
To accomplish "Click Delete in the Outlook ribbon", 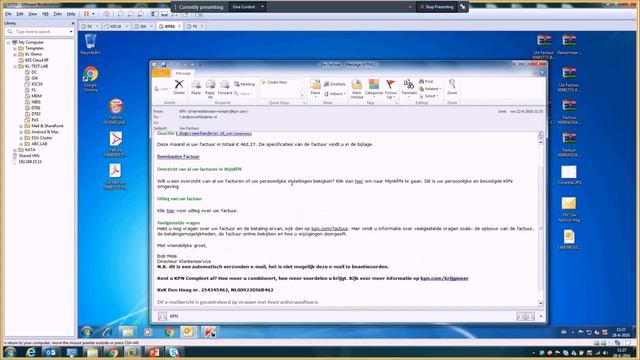I will pyautogui.click(x=179, y=87).
